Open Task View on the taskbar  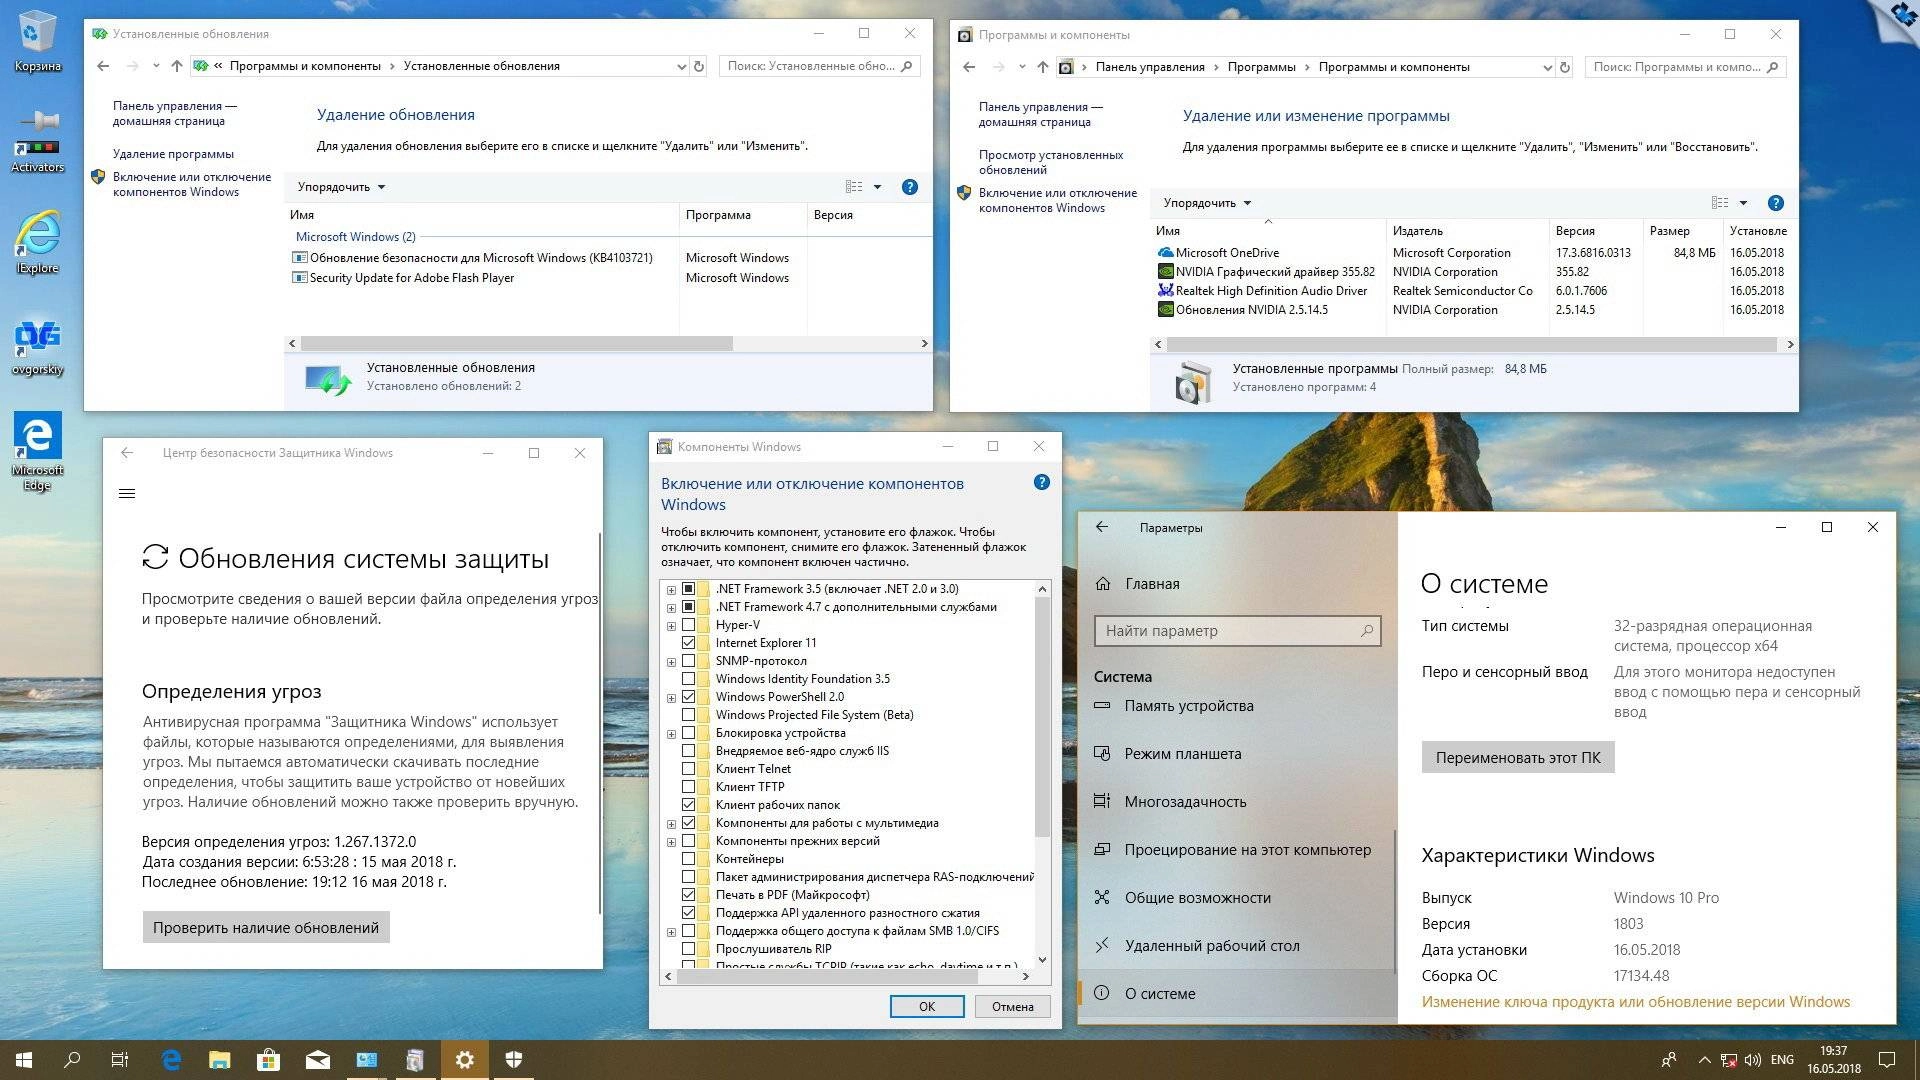pos(120,1060)
